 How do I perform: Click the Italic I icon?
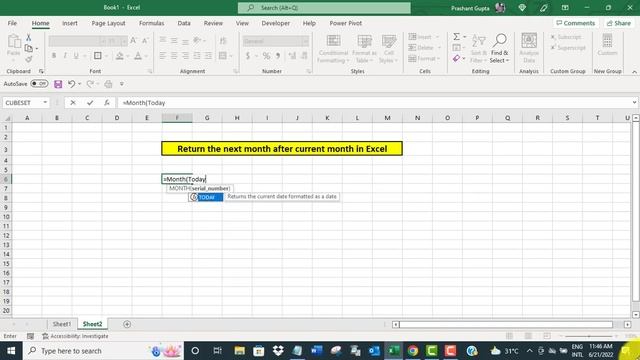coord(65,56)
